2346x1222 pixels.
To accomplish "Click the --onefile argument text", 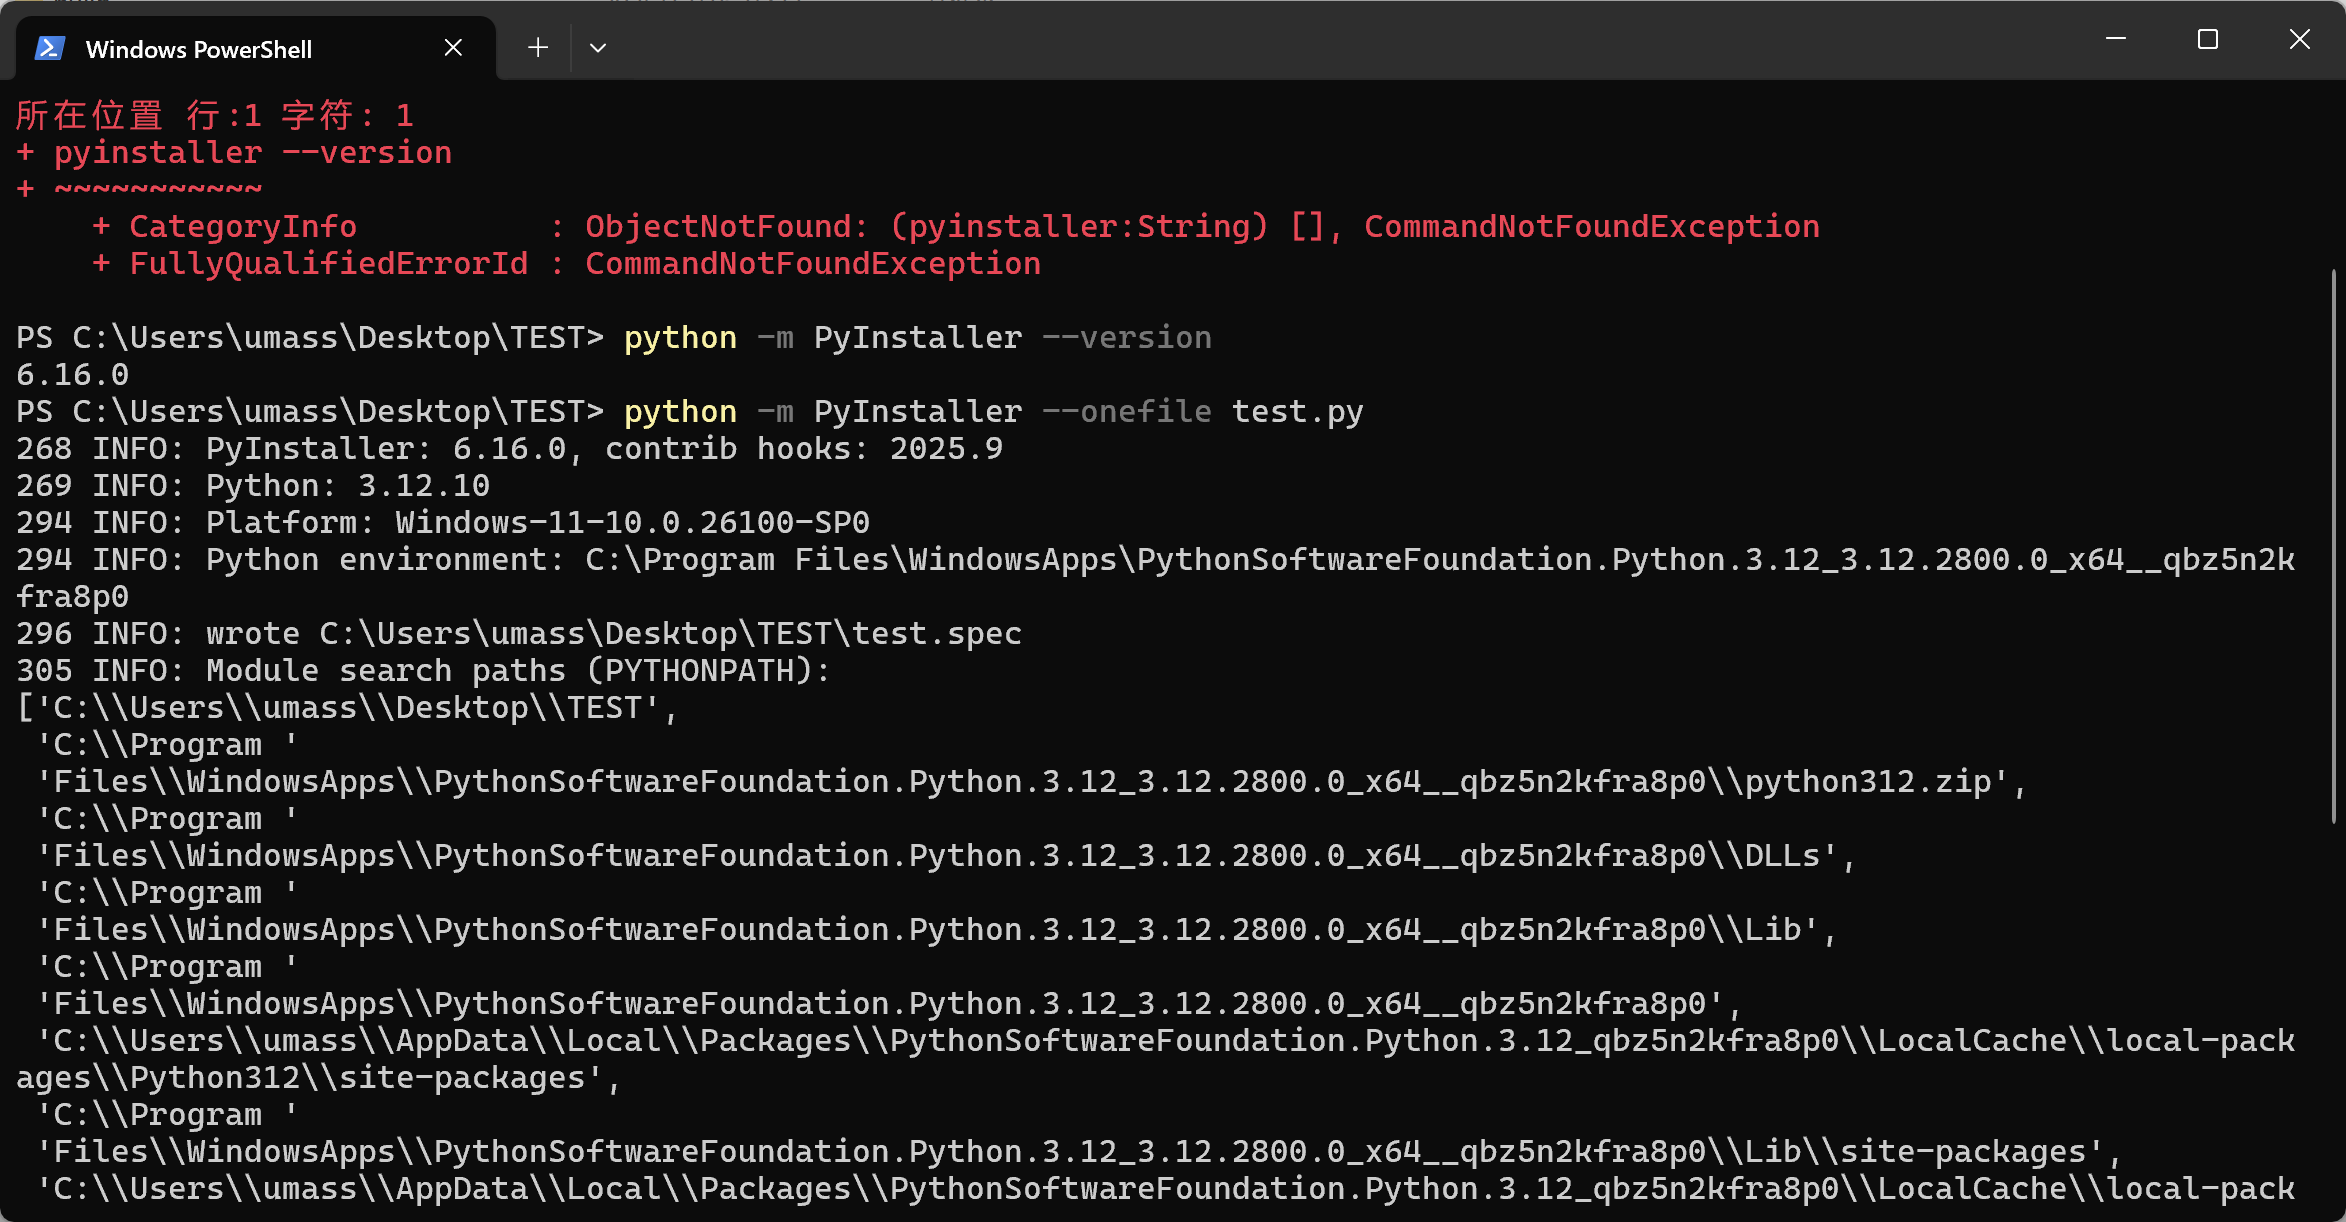I will 1126,412.
